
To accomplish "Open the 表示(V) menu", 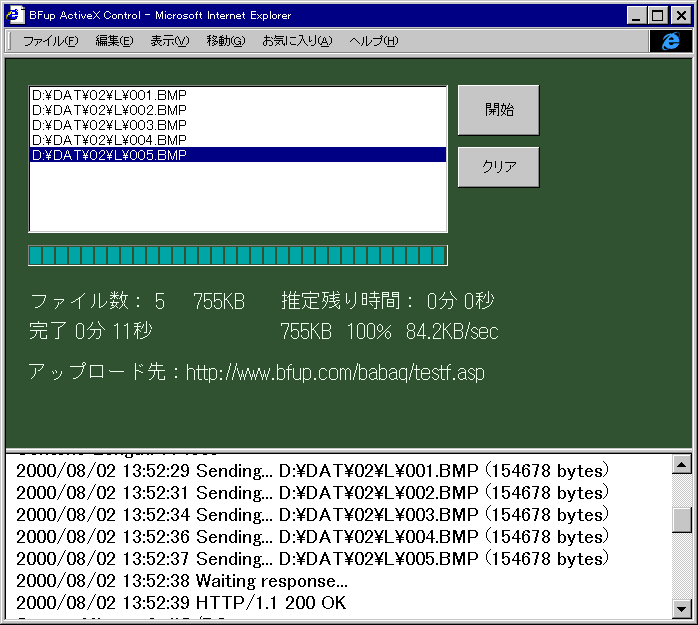I will pyautogui.click(x=170, y=41).
